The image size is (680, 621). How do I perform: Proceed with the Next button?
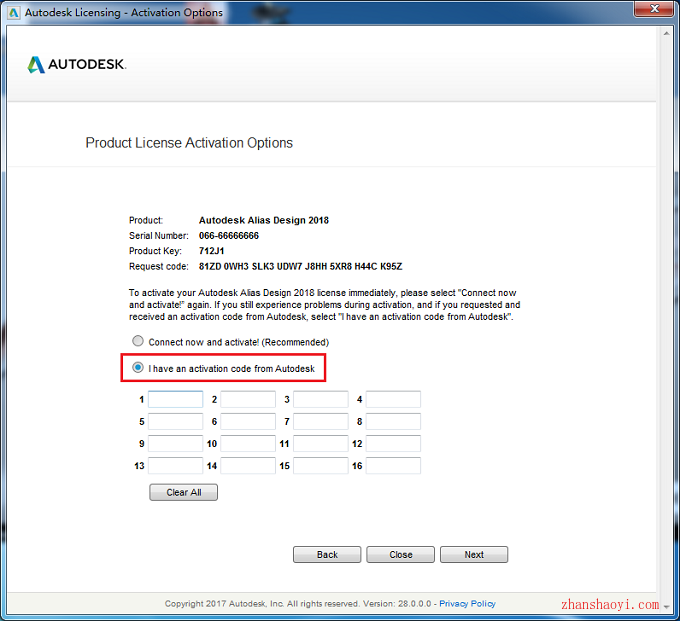click(474, 555)
